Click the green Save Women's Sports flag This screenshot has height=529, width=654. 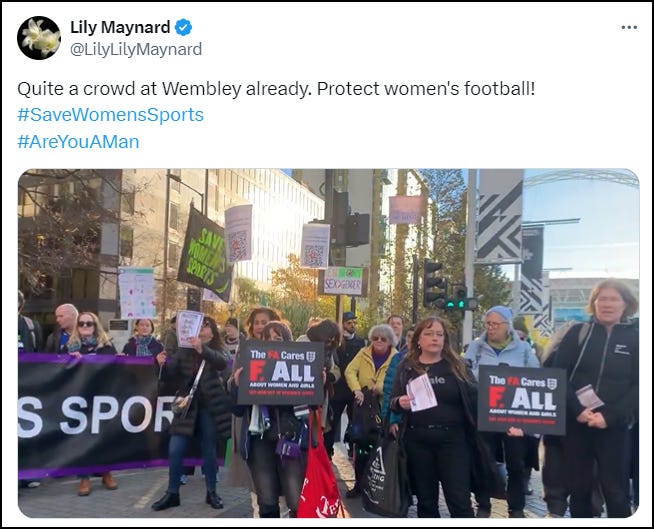tap(205, 254)
